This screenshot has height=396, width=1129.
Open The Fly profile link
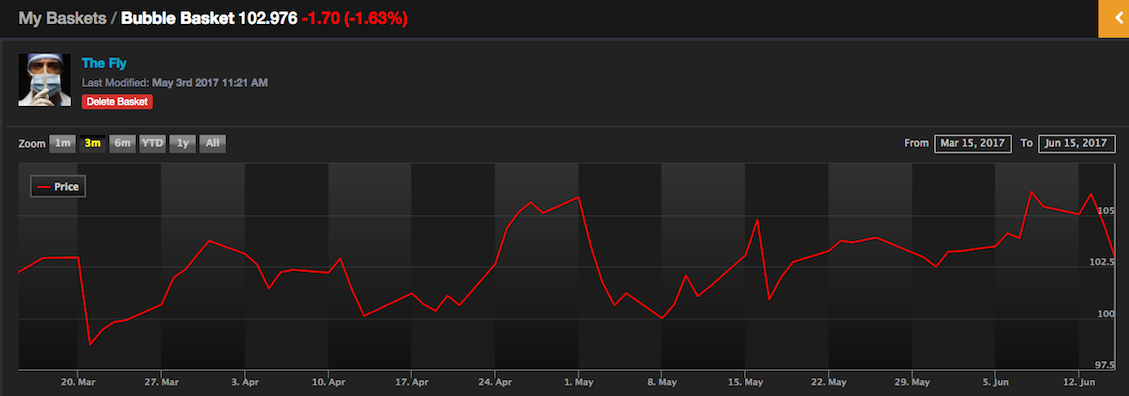tap(104, 63)
